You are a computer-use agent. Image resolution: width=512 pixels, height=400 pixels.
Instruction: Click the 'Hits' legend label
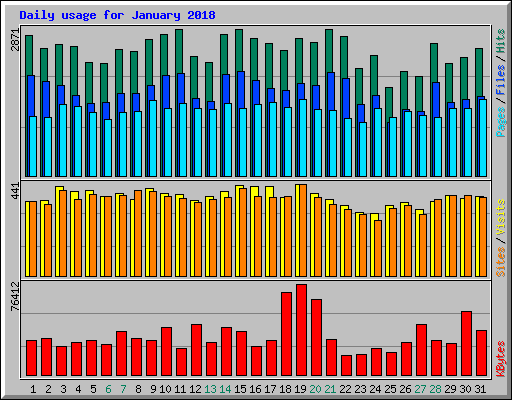tap(500, 41)
